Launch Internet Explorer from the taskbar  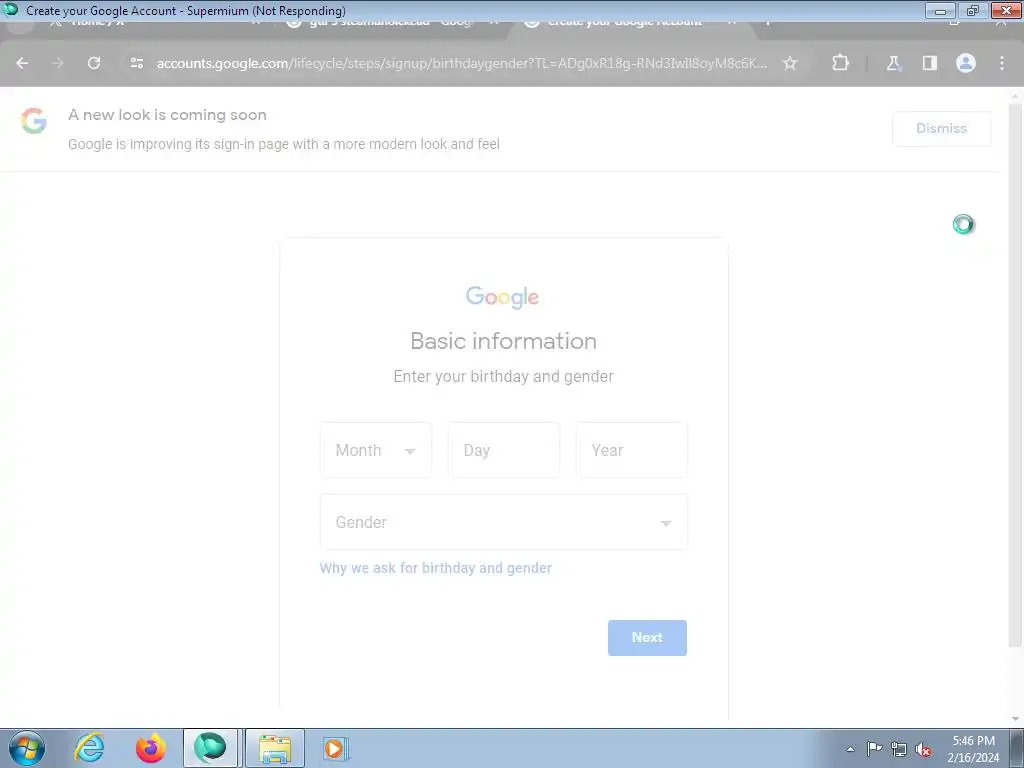[x=89, y=748]
